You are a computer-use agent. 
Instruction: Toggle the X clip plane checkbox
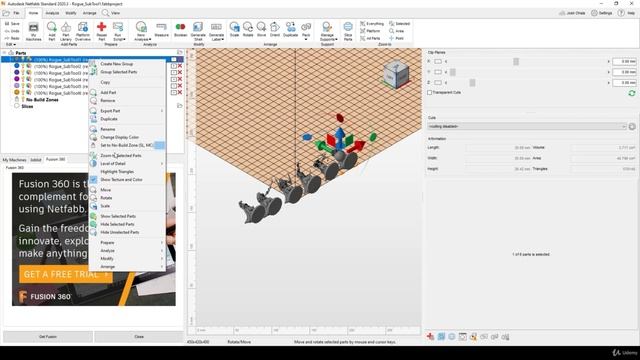pos(438,62)
